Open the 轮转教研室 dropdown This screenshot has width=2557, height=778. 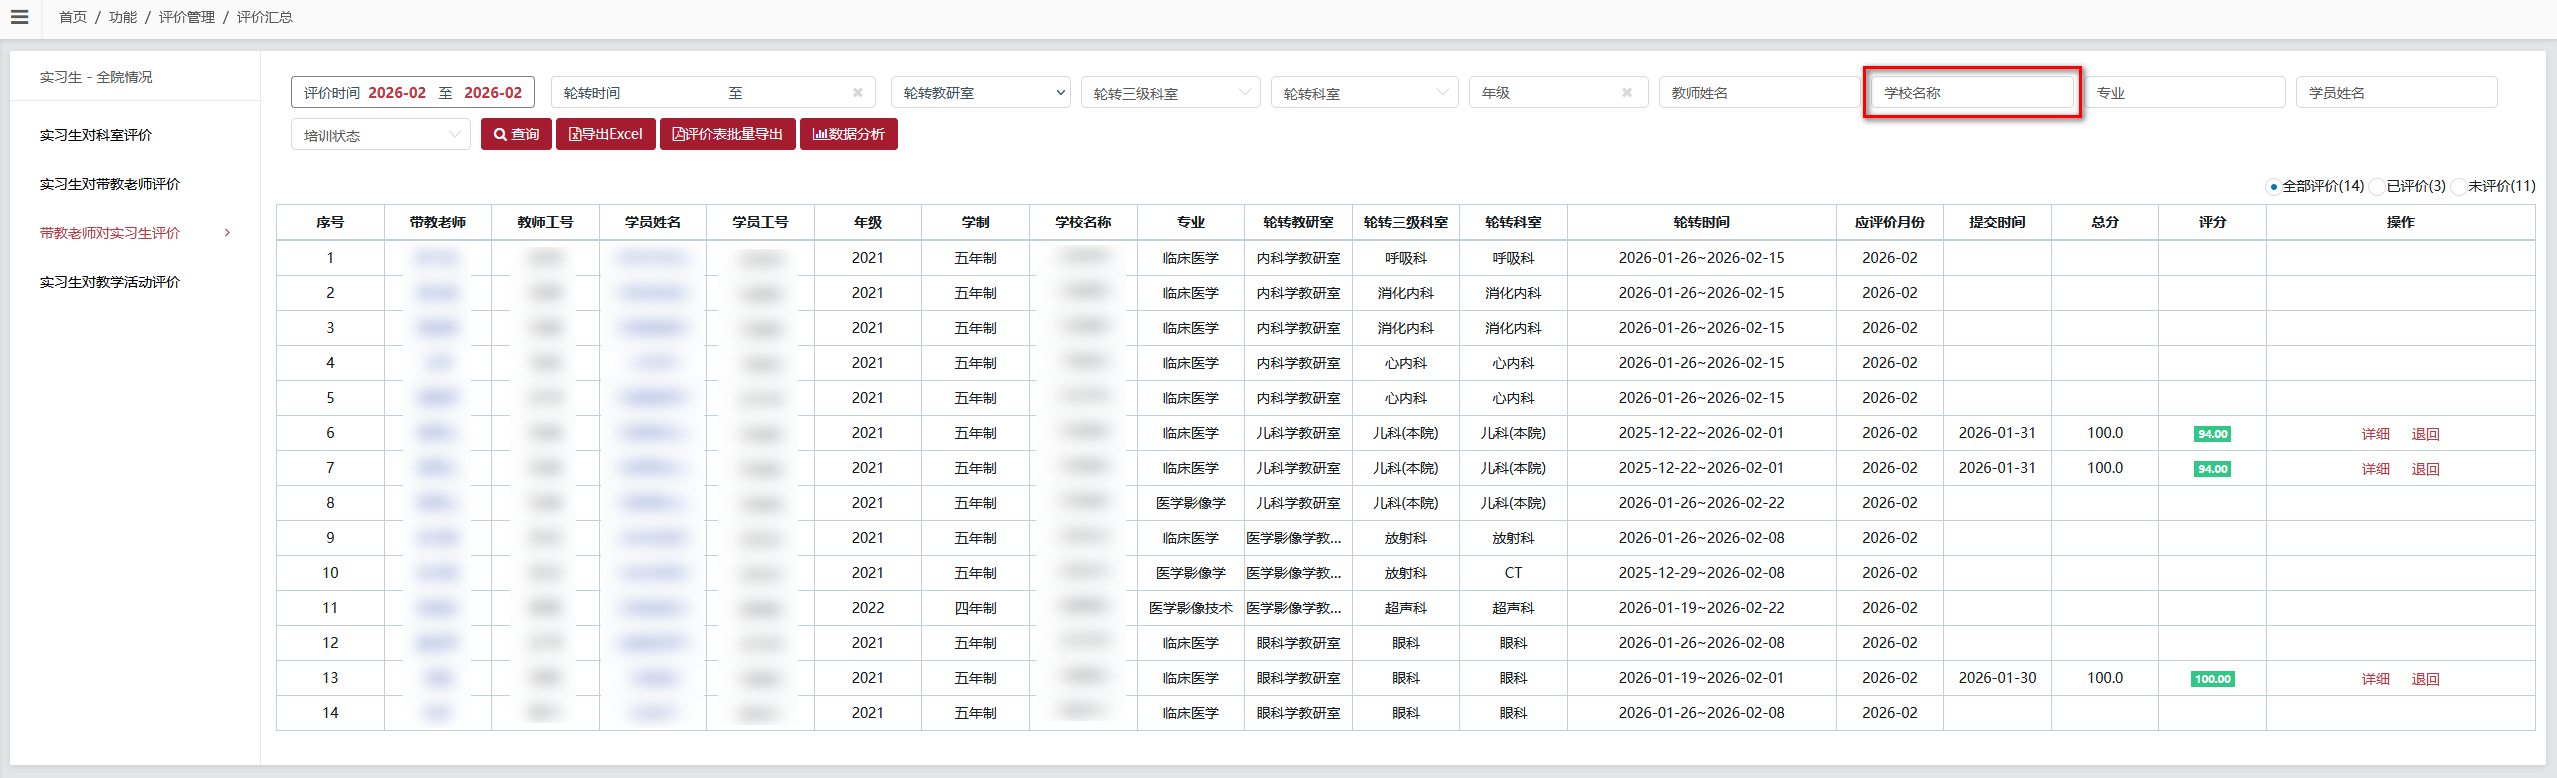coord(980,93)
